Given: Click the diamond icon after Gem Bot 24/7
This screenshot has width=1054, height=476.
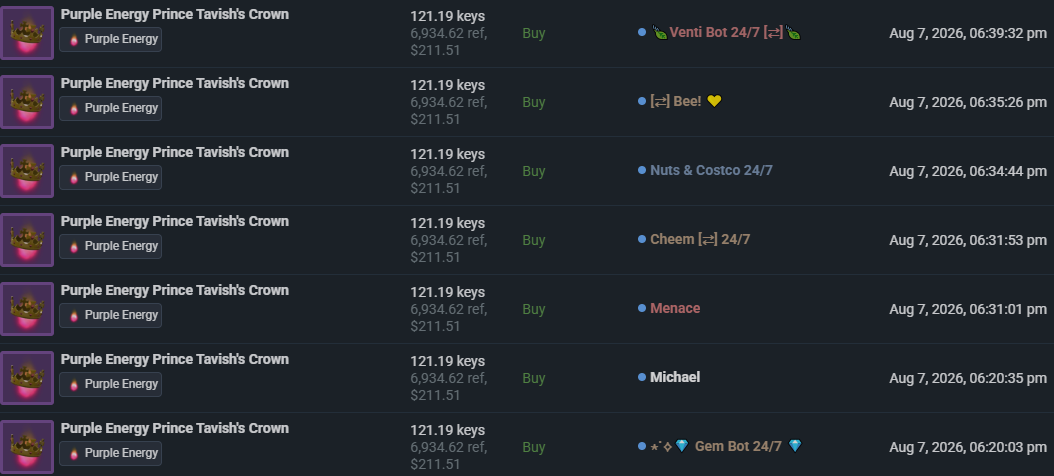Looking at the screenshot, I should [795, 446].
